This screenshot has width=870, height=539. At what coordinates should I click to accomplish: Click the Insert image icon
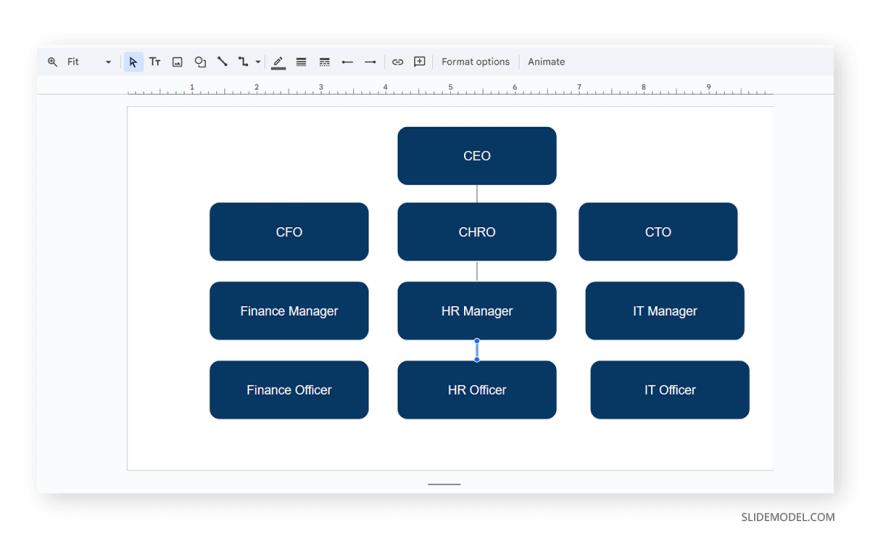click(x=177, y=62)
